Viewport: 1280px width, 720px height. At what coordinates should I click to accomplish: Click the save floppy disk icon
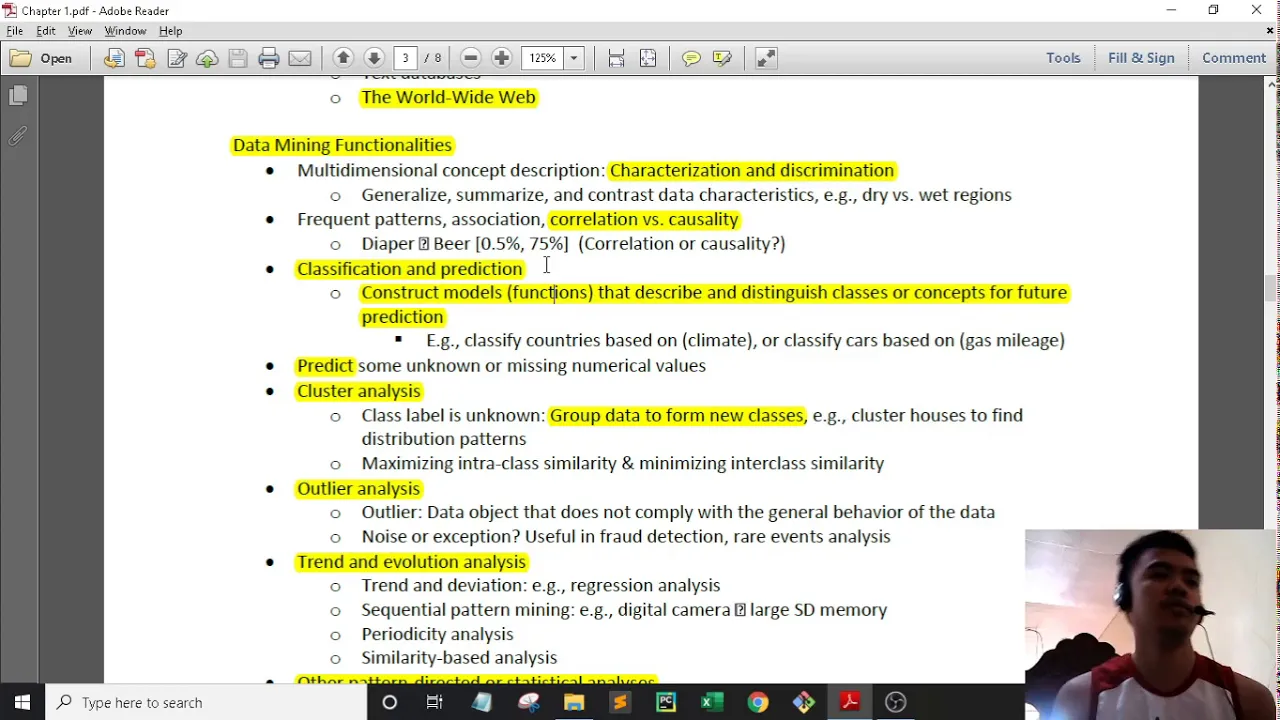238,58
